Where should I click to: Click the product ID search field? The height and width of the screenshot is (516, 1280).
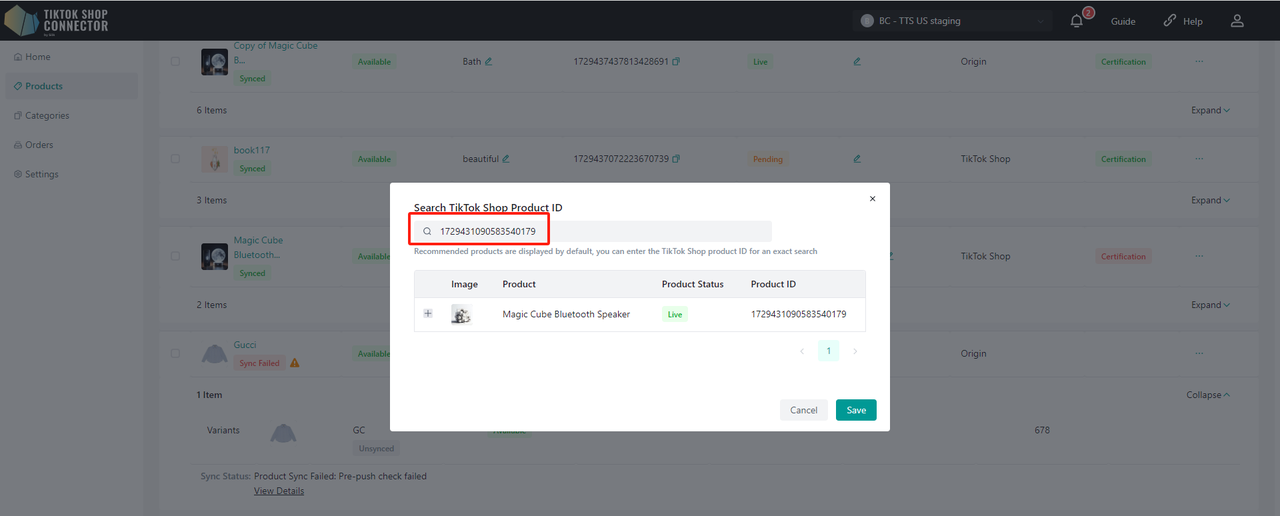593,231
